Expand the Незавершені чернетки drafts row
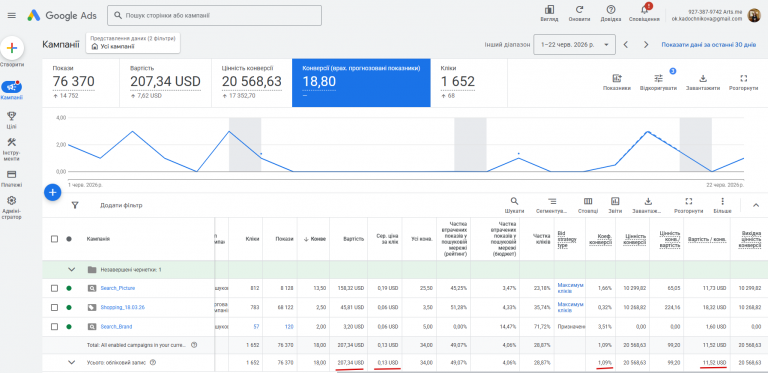The width and height of the screenshot is (768, 373). (72, 269)
